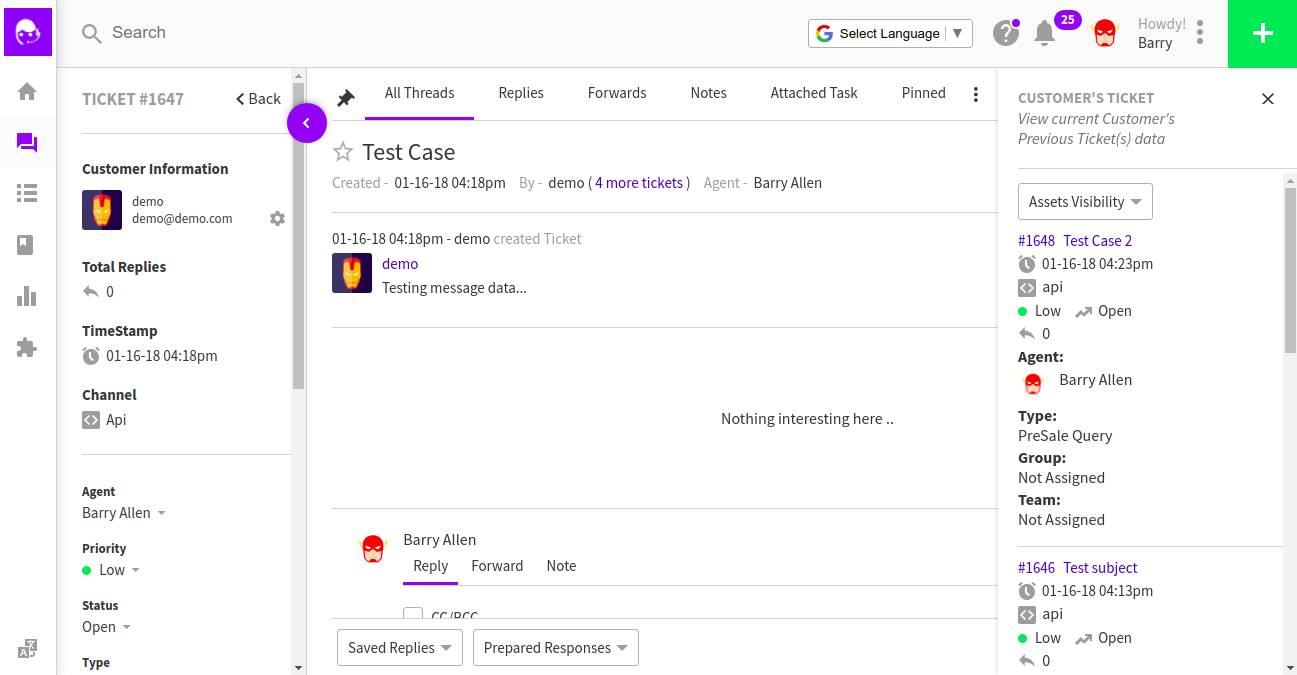Viewport: 1297px width, 675px height.
Task: Tick the CC/BCC checkbox
Action: 412,614
